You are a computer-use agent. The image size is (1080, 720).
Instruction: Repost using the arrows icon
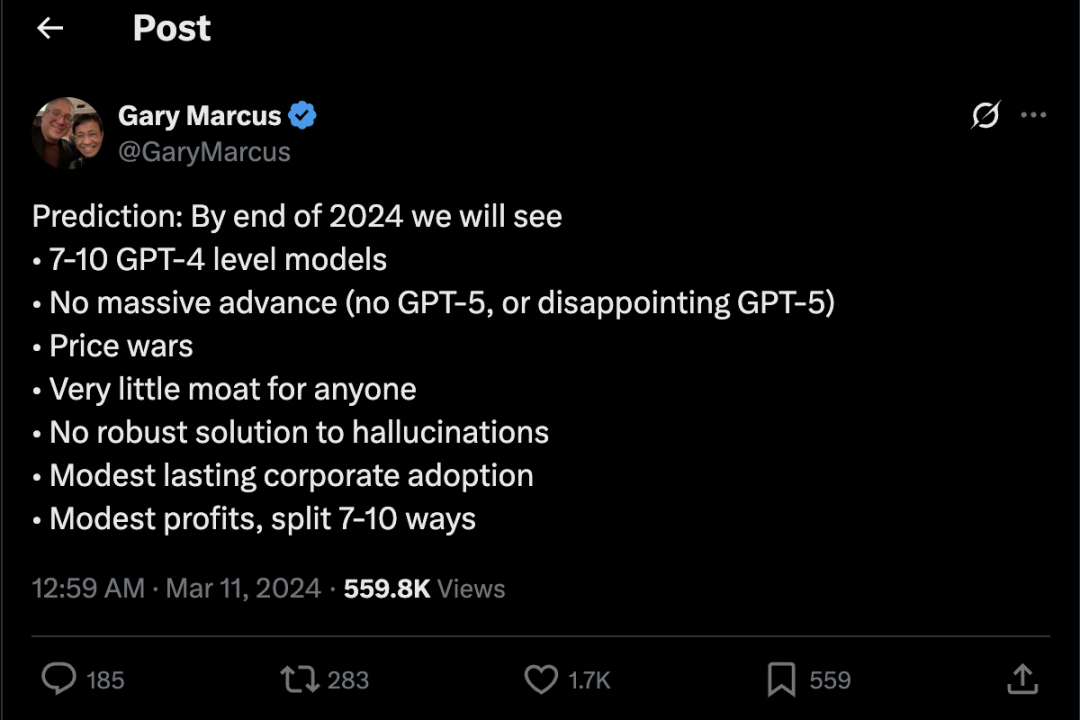coord(298,680)
